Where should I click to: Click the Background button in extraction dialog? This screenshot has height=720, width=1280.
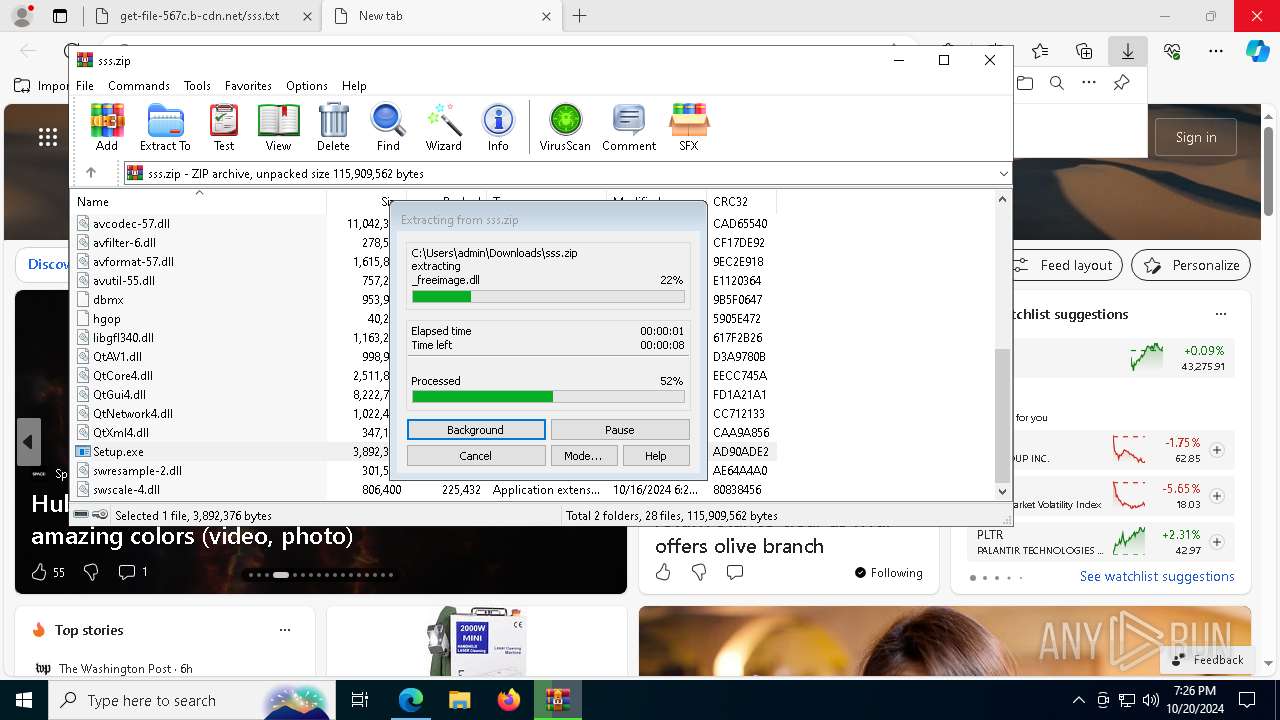(476, 430)
